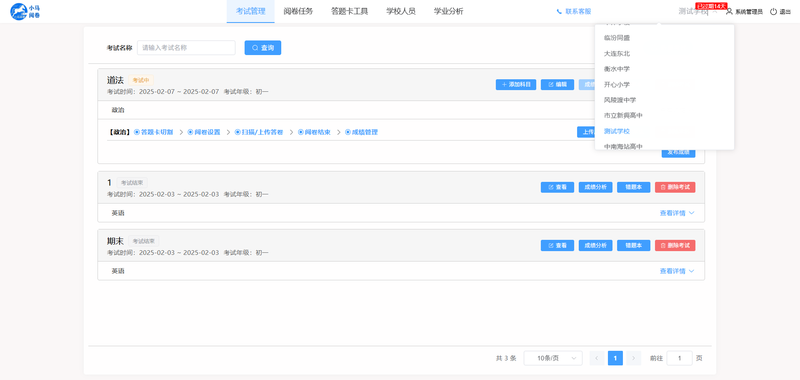
Task: Click the 小马阅卷 logo
Action: tap(26, 11)
